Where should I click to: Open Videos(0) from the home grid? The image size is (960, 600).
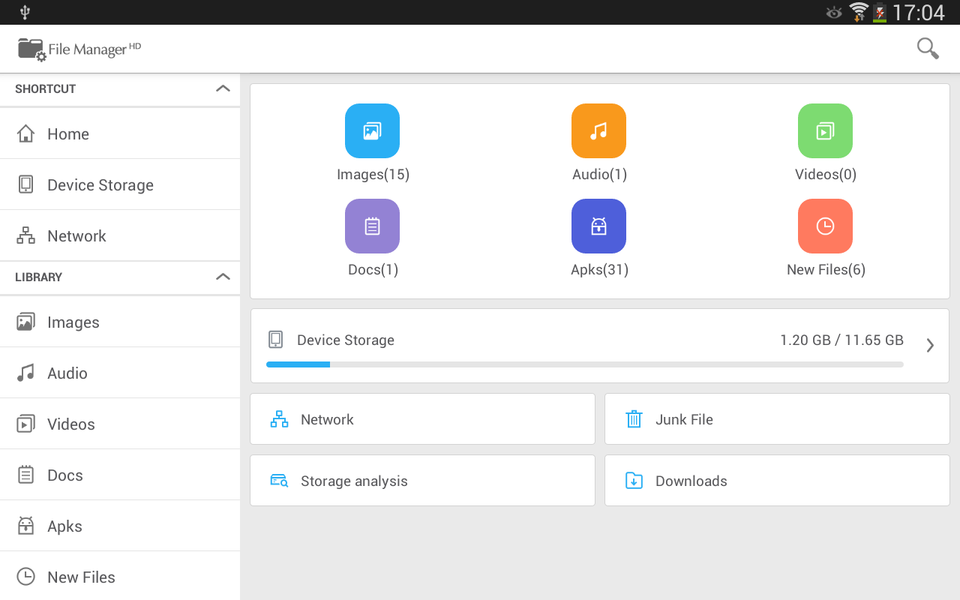[825, 140]
